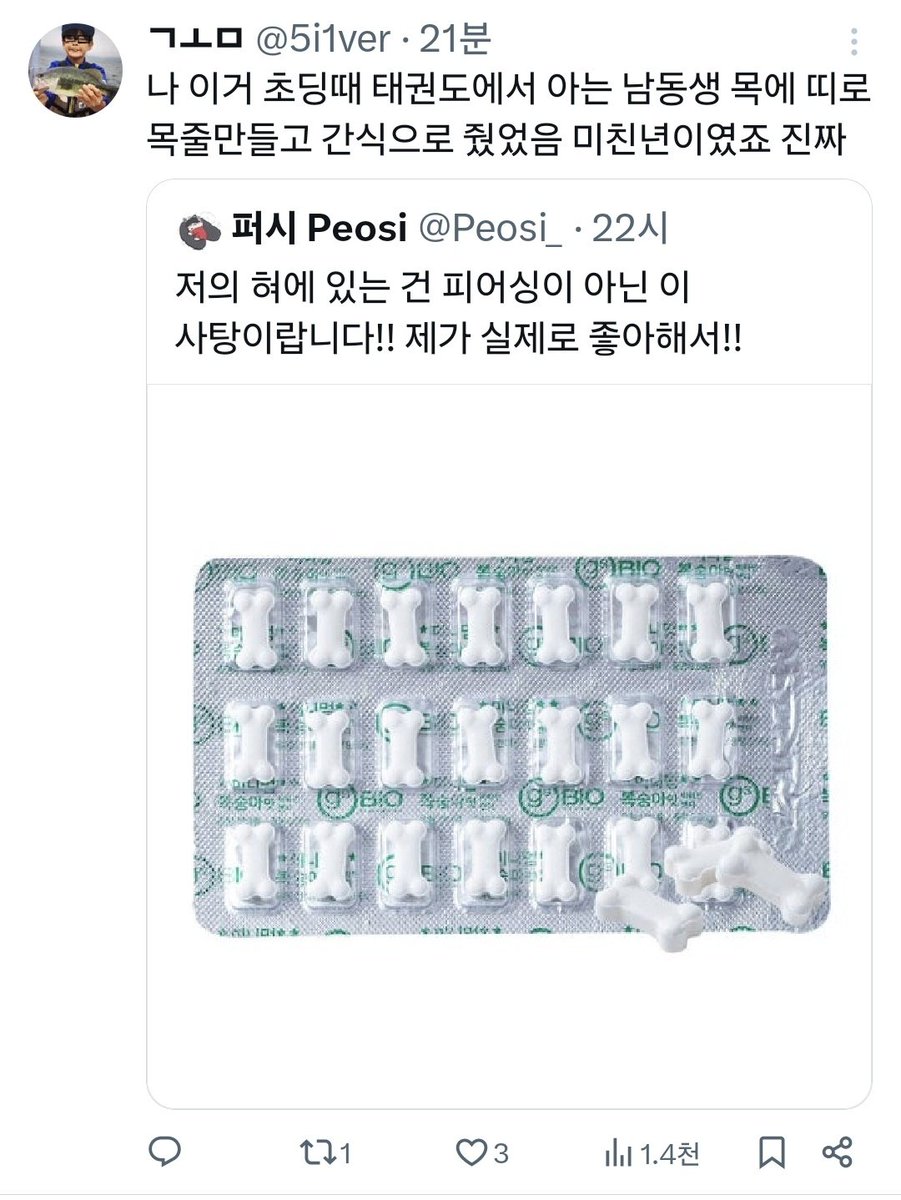This screenshot has height=1200, width=901.
Task: Click the main tweet text about 태권도
Action: point(509,116)
